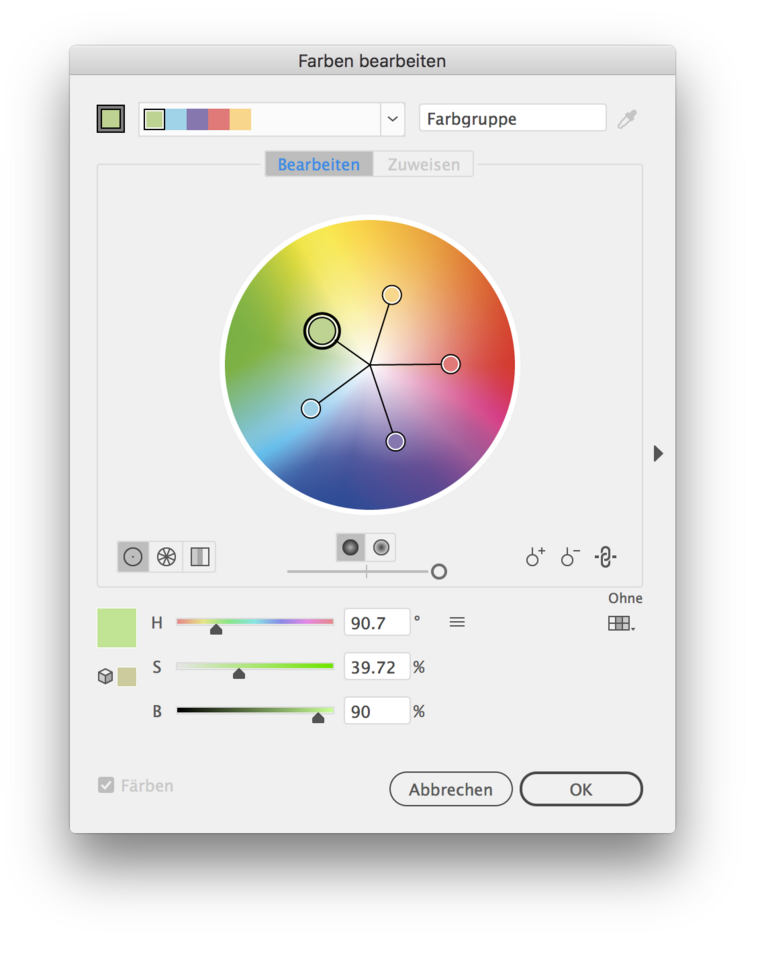Click the S value field showing 39.72

tap(377, 667)
